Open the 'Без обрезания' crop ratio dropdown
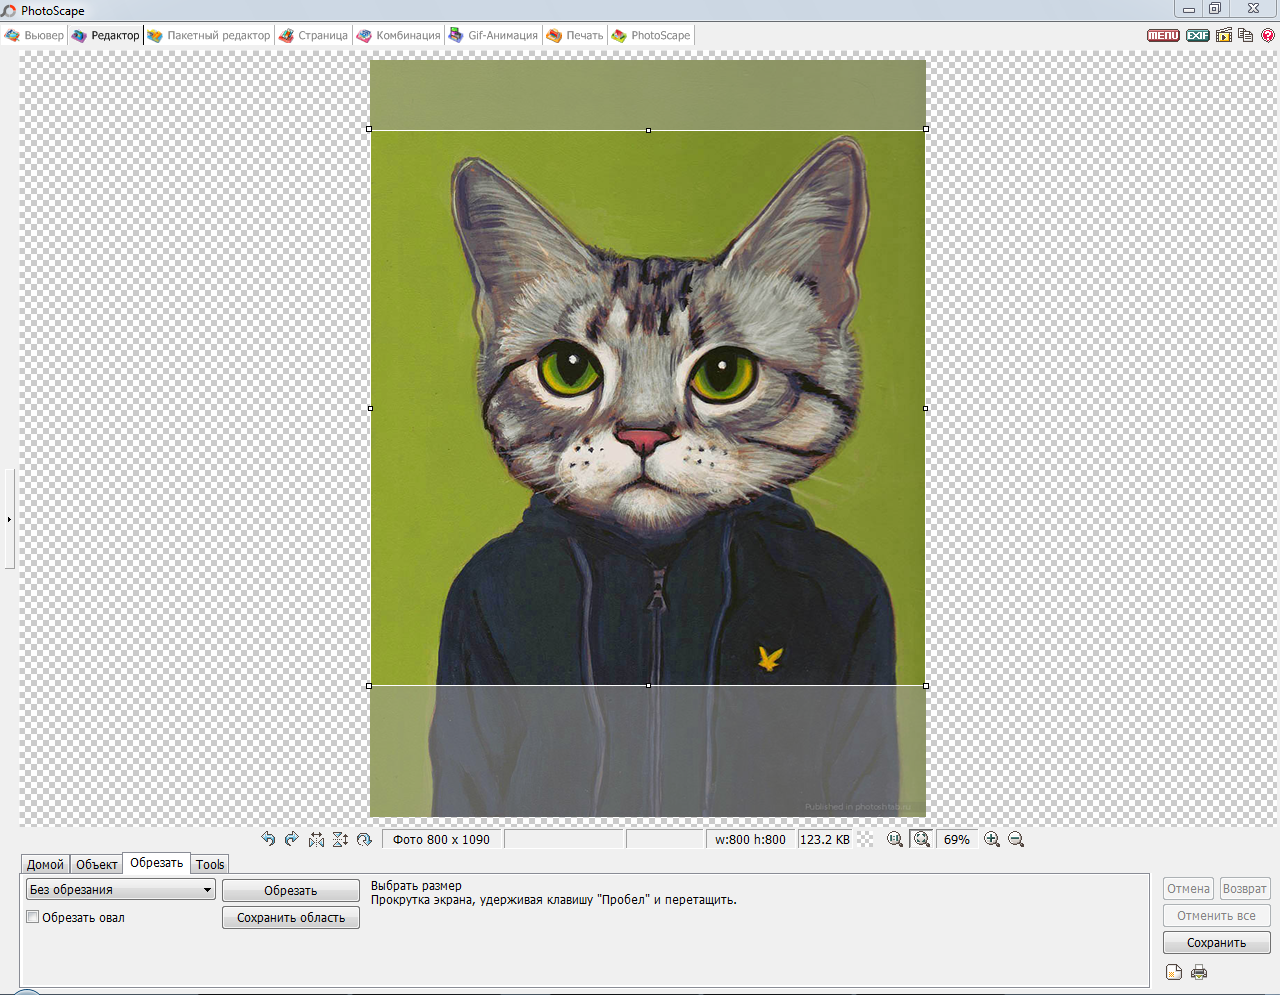 tap(120, 889)
